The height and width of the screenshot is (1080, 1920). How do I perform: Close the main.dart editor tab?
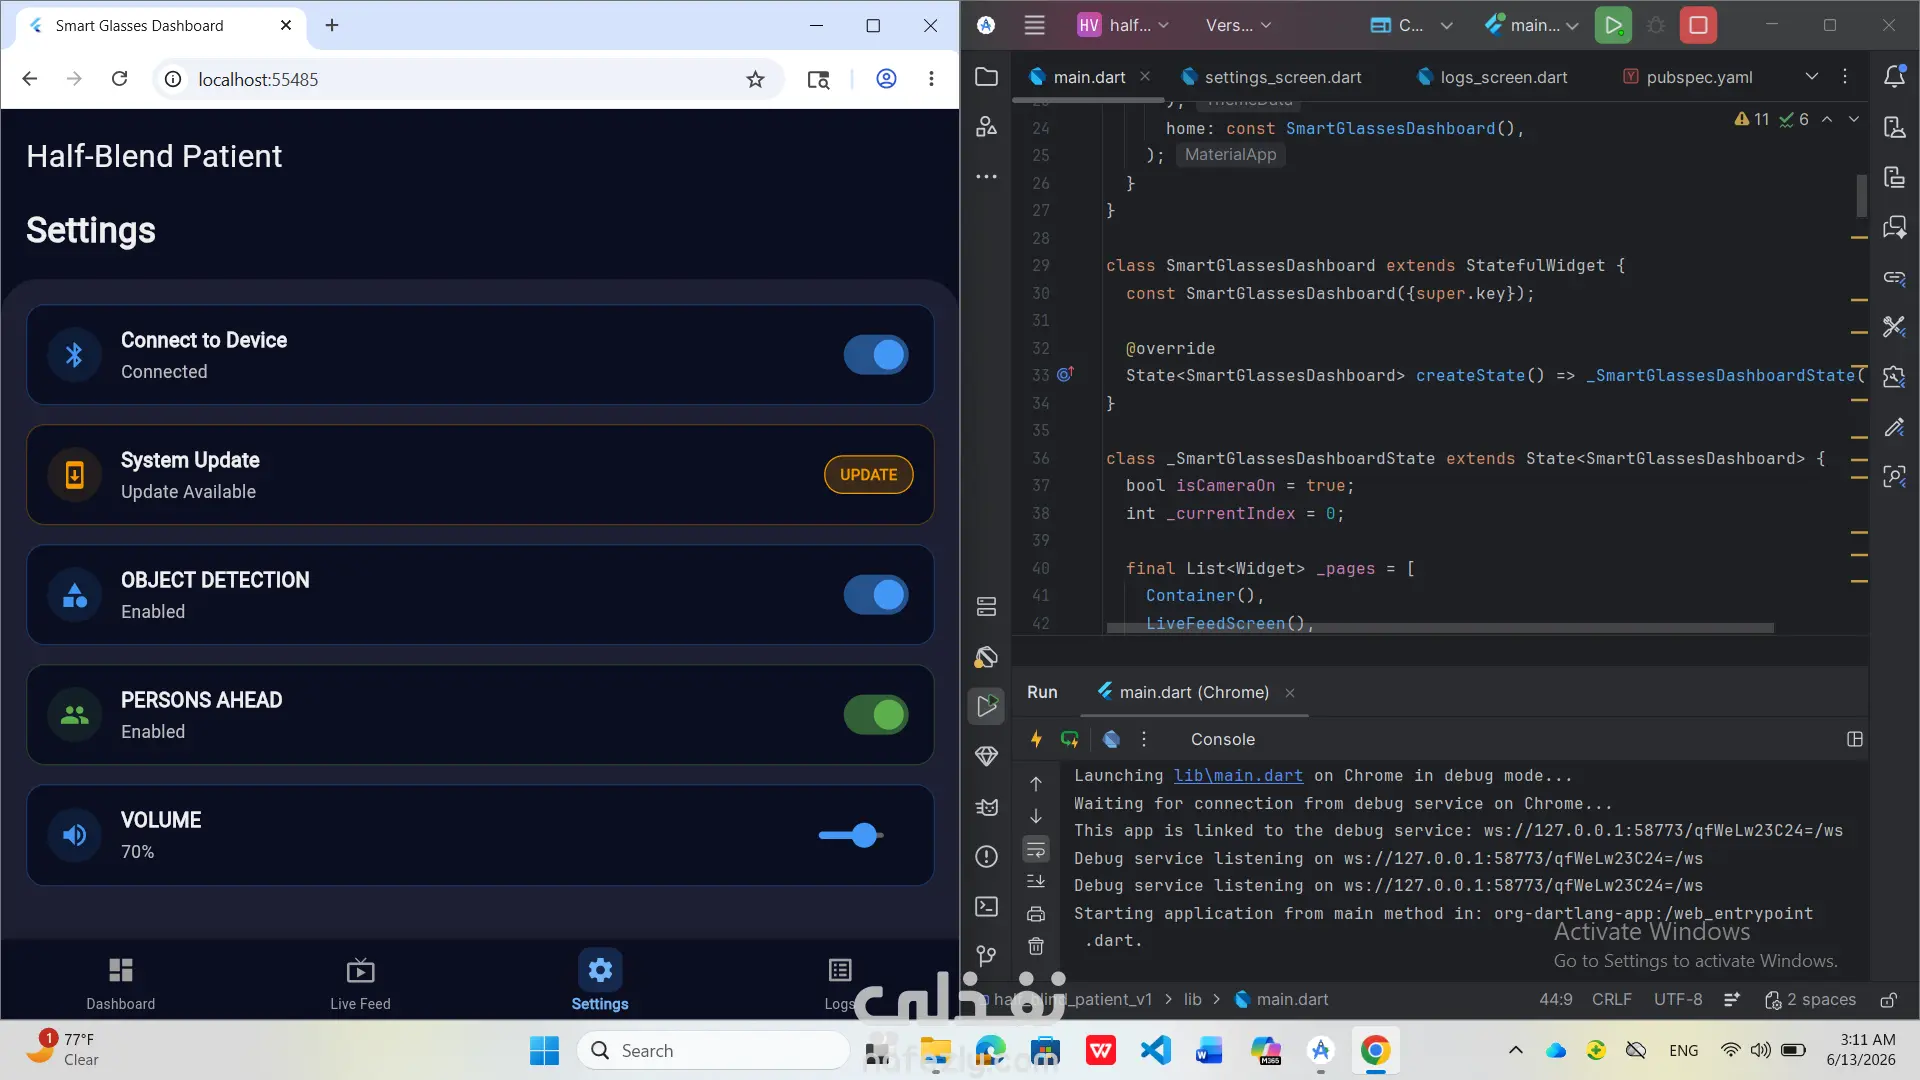(1145, 76)
